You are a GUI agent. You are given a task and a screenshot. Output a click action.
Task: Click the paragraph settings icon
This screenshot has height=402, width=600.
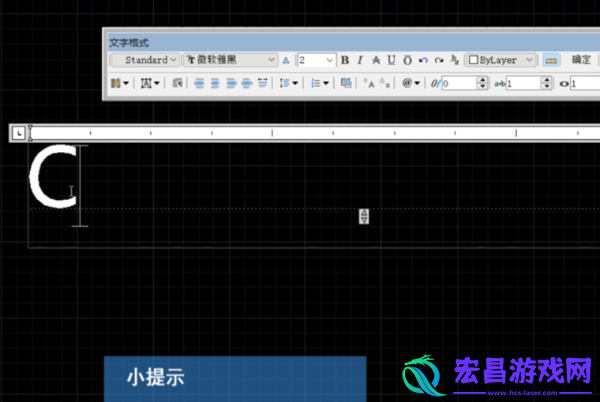(177, 83)
